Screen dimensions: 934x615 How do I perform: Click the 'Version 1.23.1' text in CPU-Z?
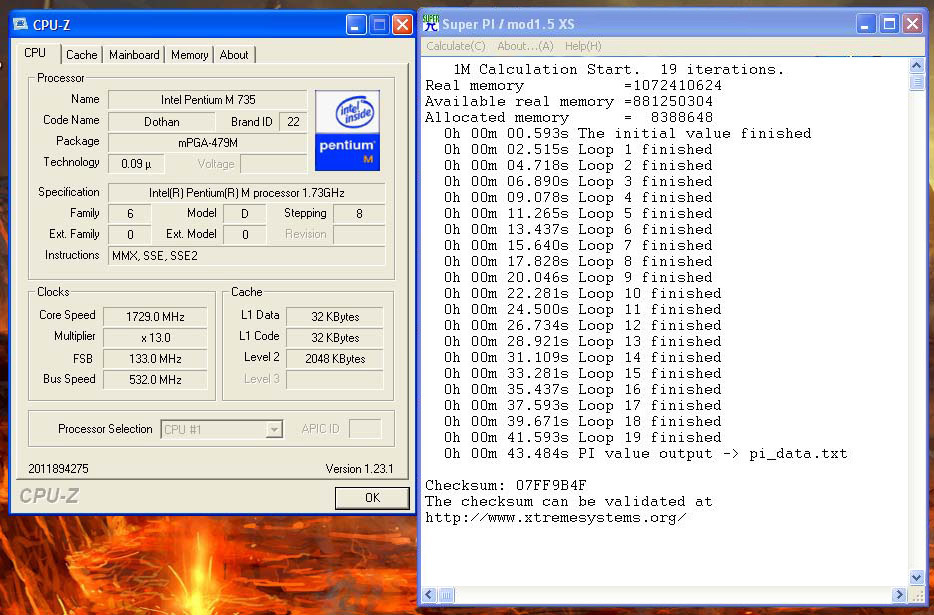coord(359,468)
